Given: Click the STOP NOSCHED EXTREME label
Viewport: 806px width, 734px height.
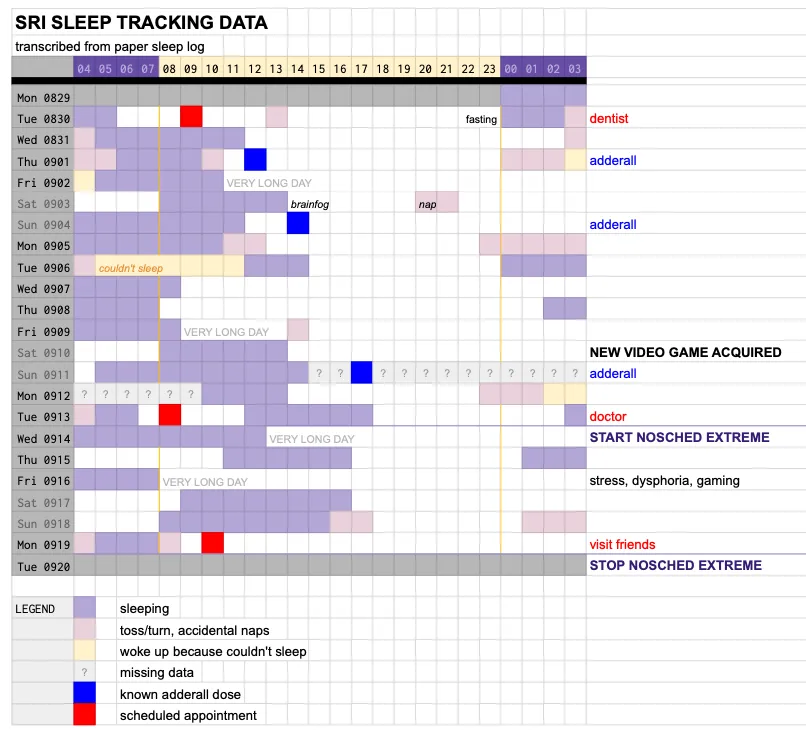Looking at the screenshot, I should click(x=675, y=565).
